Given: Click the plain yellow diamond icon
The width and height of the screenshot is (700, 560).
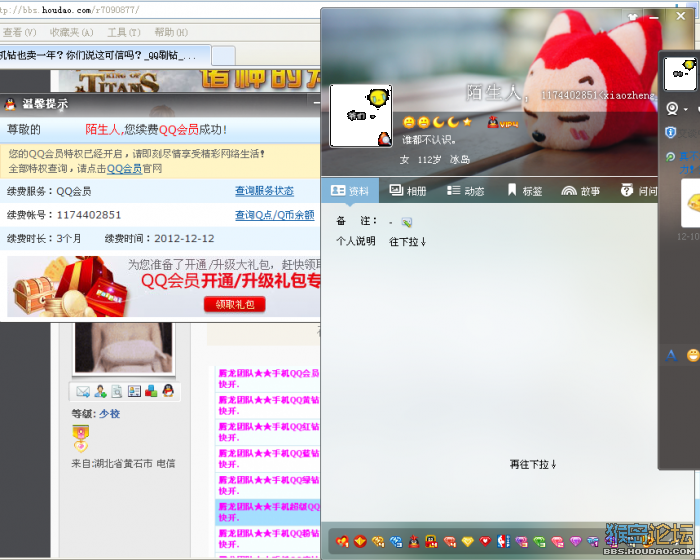Looking at the screenshot, I should (x=467, y=542).
